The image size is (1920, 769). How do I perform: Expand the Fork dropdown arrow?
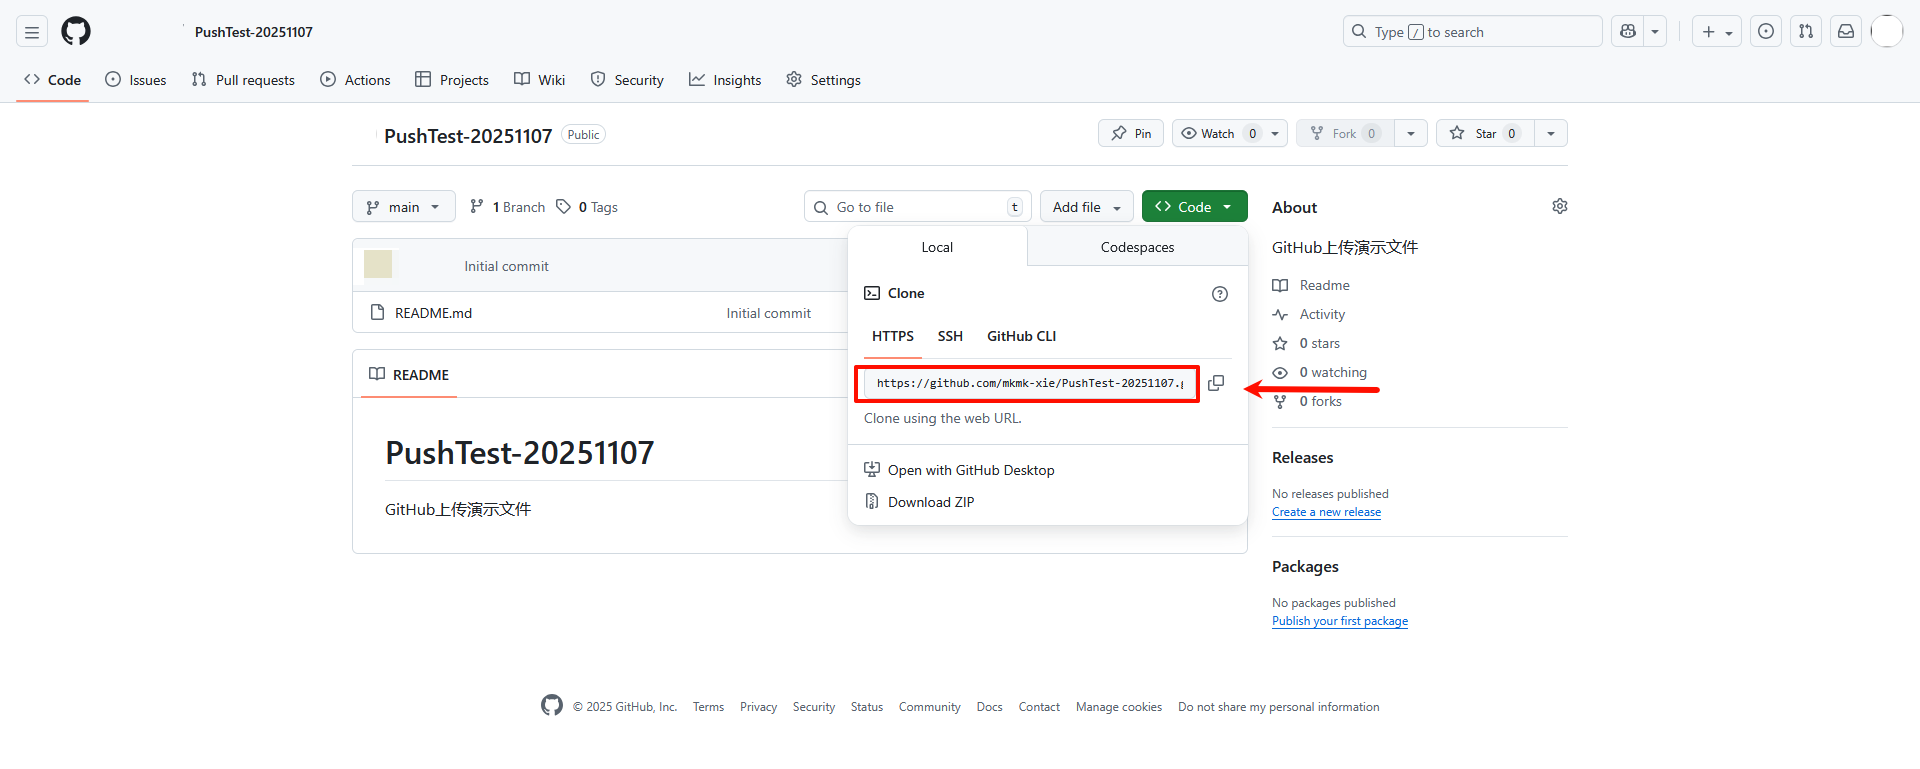pyautogui.click(x=1411, y=133)
